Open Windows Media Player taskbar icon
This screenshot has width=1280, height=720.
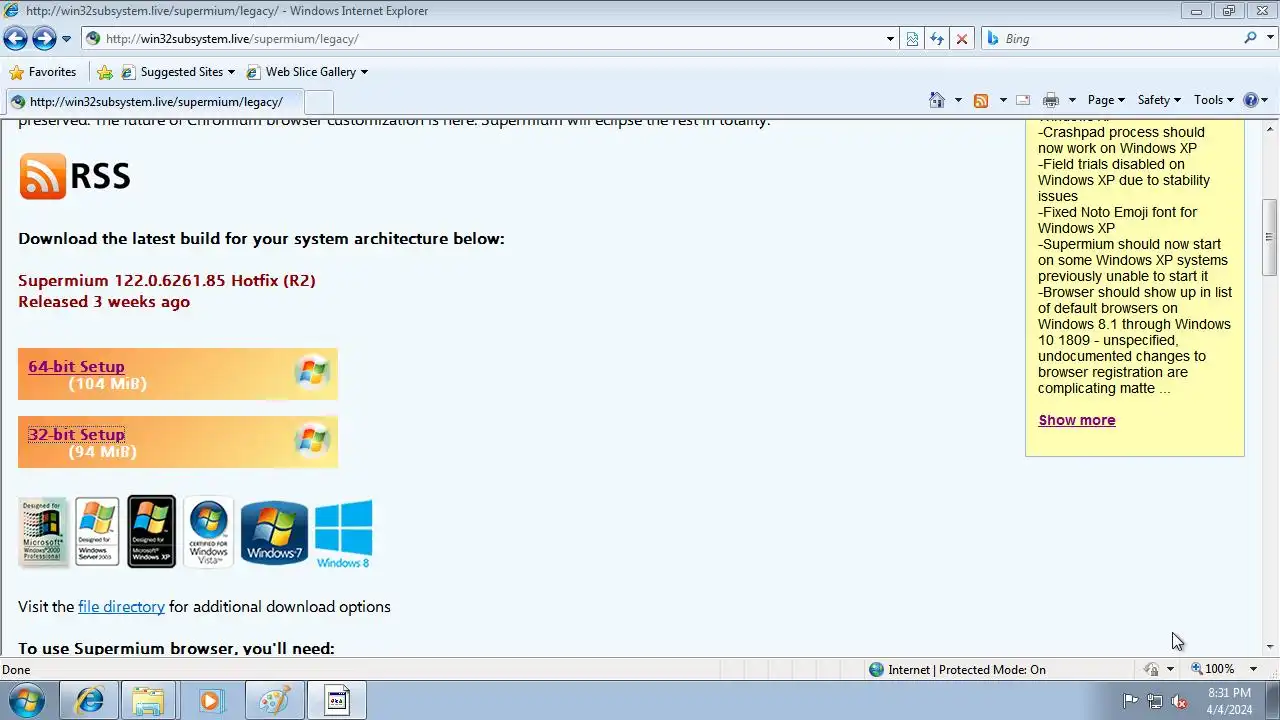(210, 701)
